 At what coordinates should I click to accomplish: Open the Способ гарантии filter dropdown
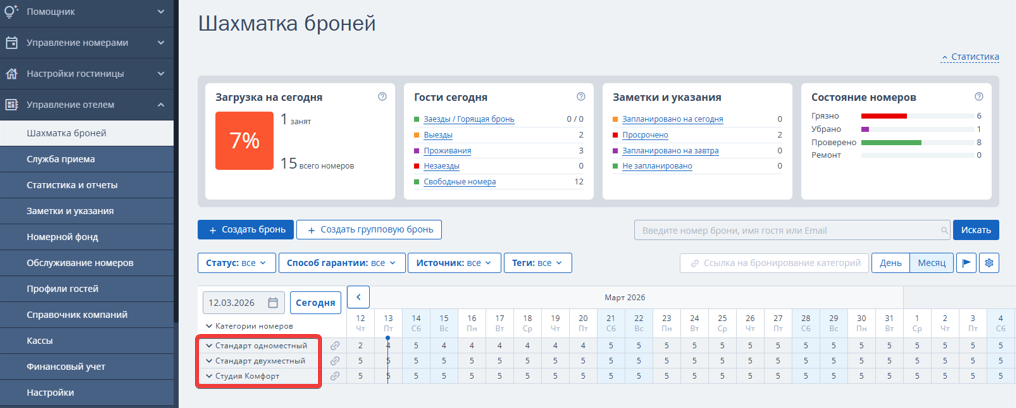click(x=341, y=263)
